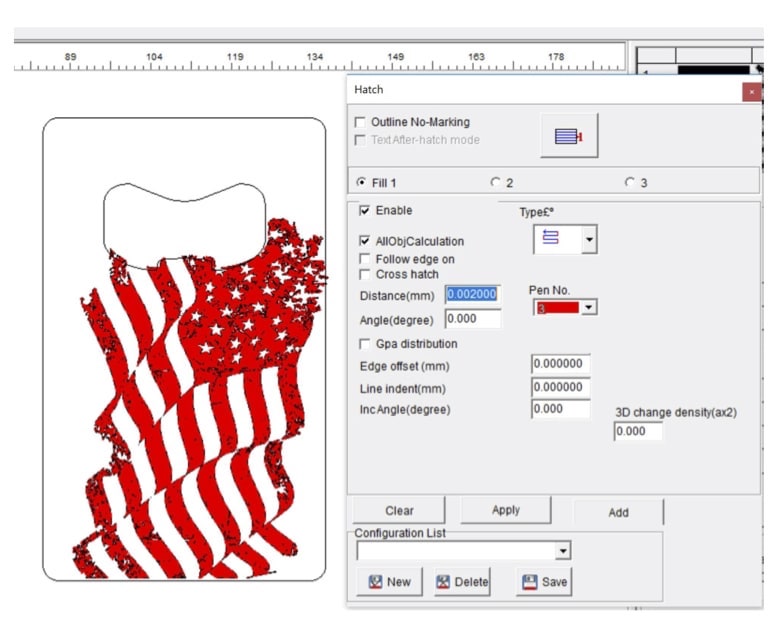
Task: Click the ruler mark labeled 134
Action: pyautogui.click(x=315, y=57)
